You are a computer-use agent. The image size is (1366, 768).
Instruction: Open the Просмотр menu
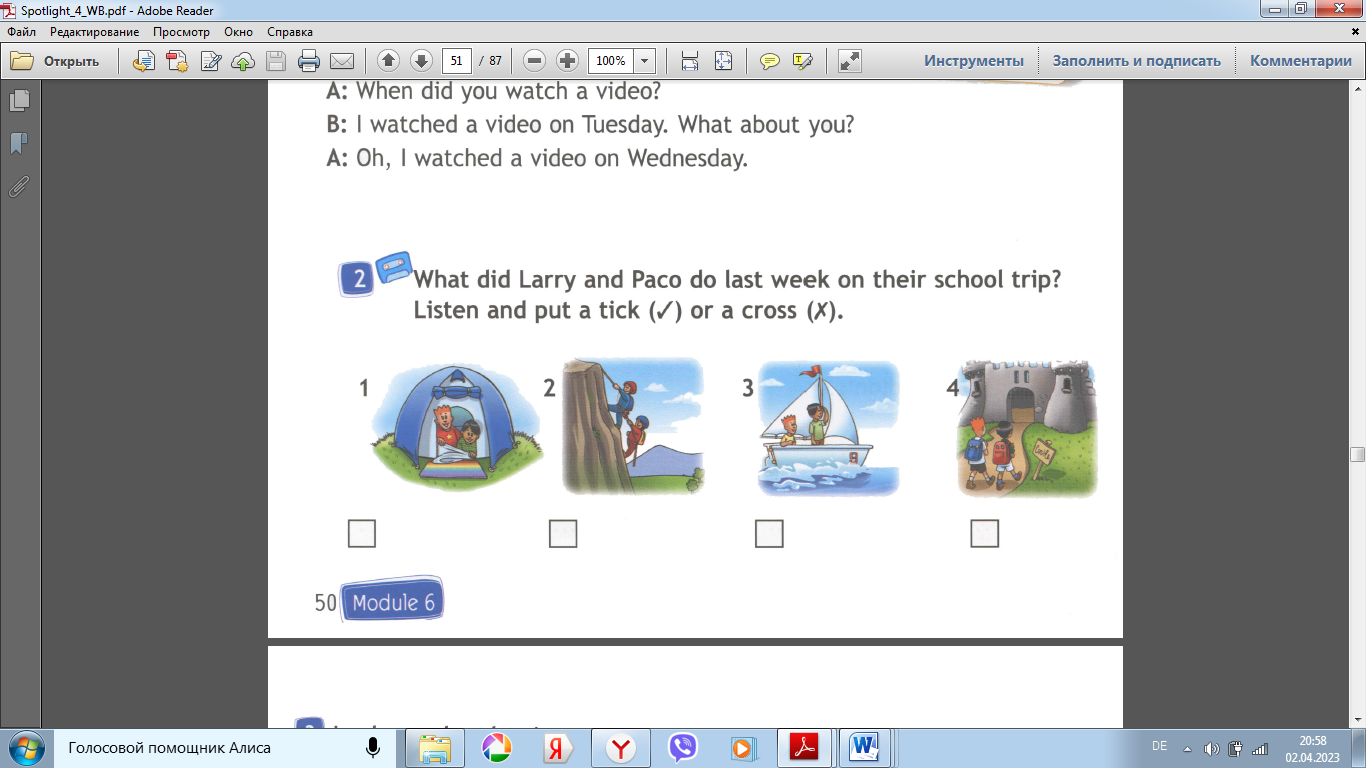(182, 32)
